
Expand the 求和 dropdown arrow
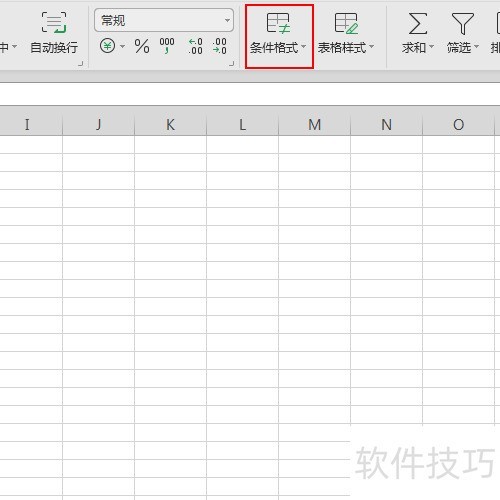431,46
